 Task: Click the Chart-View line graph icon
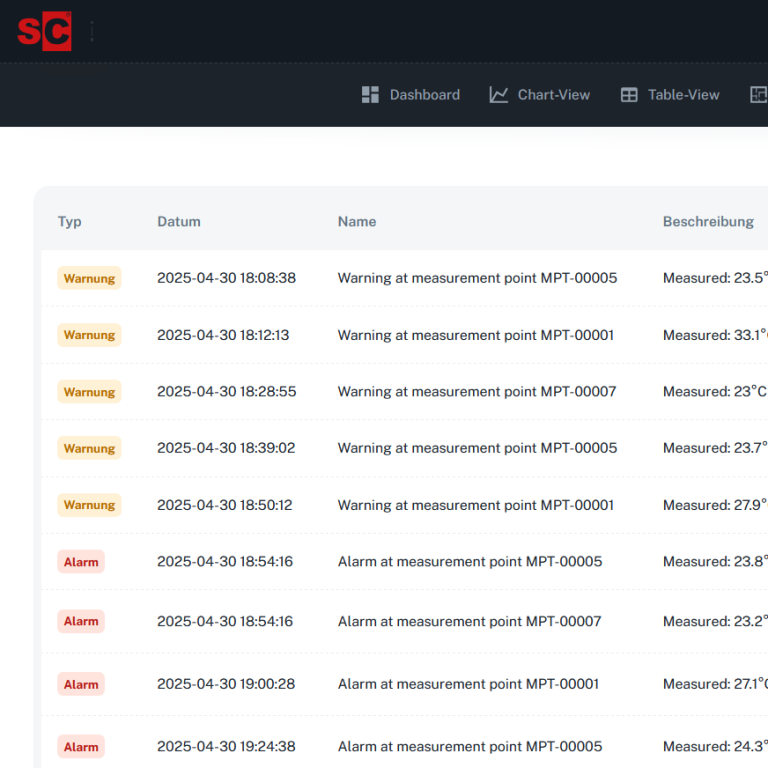(x=498, y=95)
